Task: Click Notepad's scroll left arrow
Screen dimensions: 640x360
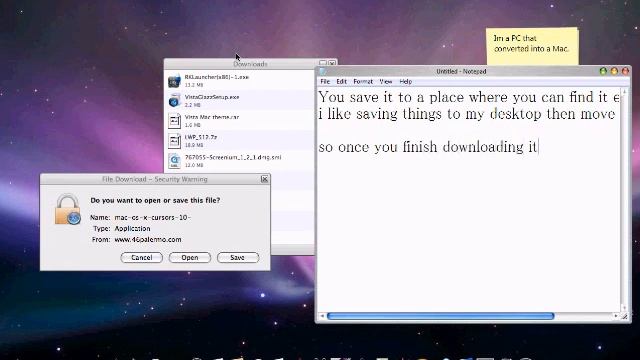Action: pyautogui.click(x=322, y=316)
